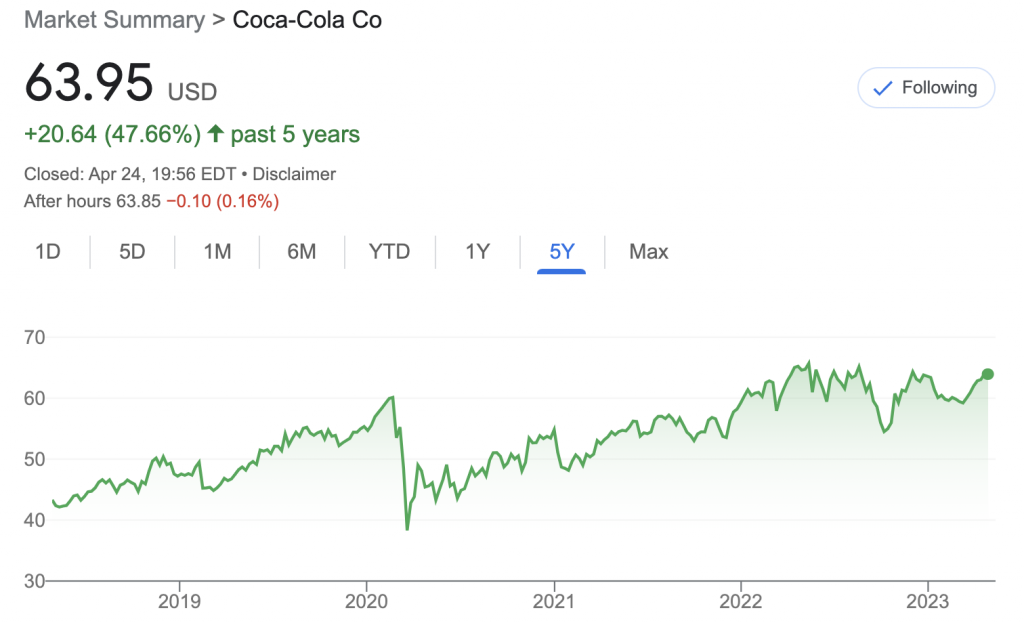Click the 2021 label on the x-axis
The height and width of the screenshot is (623, 1024).
pyautogui.click(x=553, y=601)
